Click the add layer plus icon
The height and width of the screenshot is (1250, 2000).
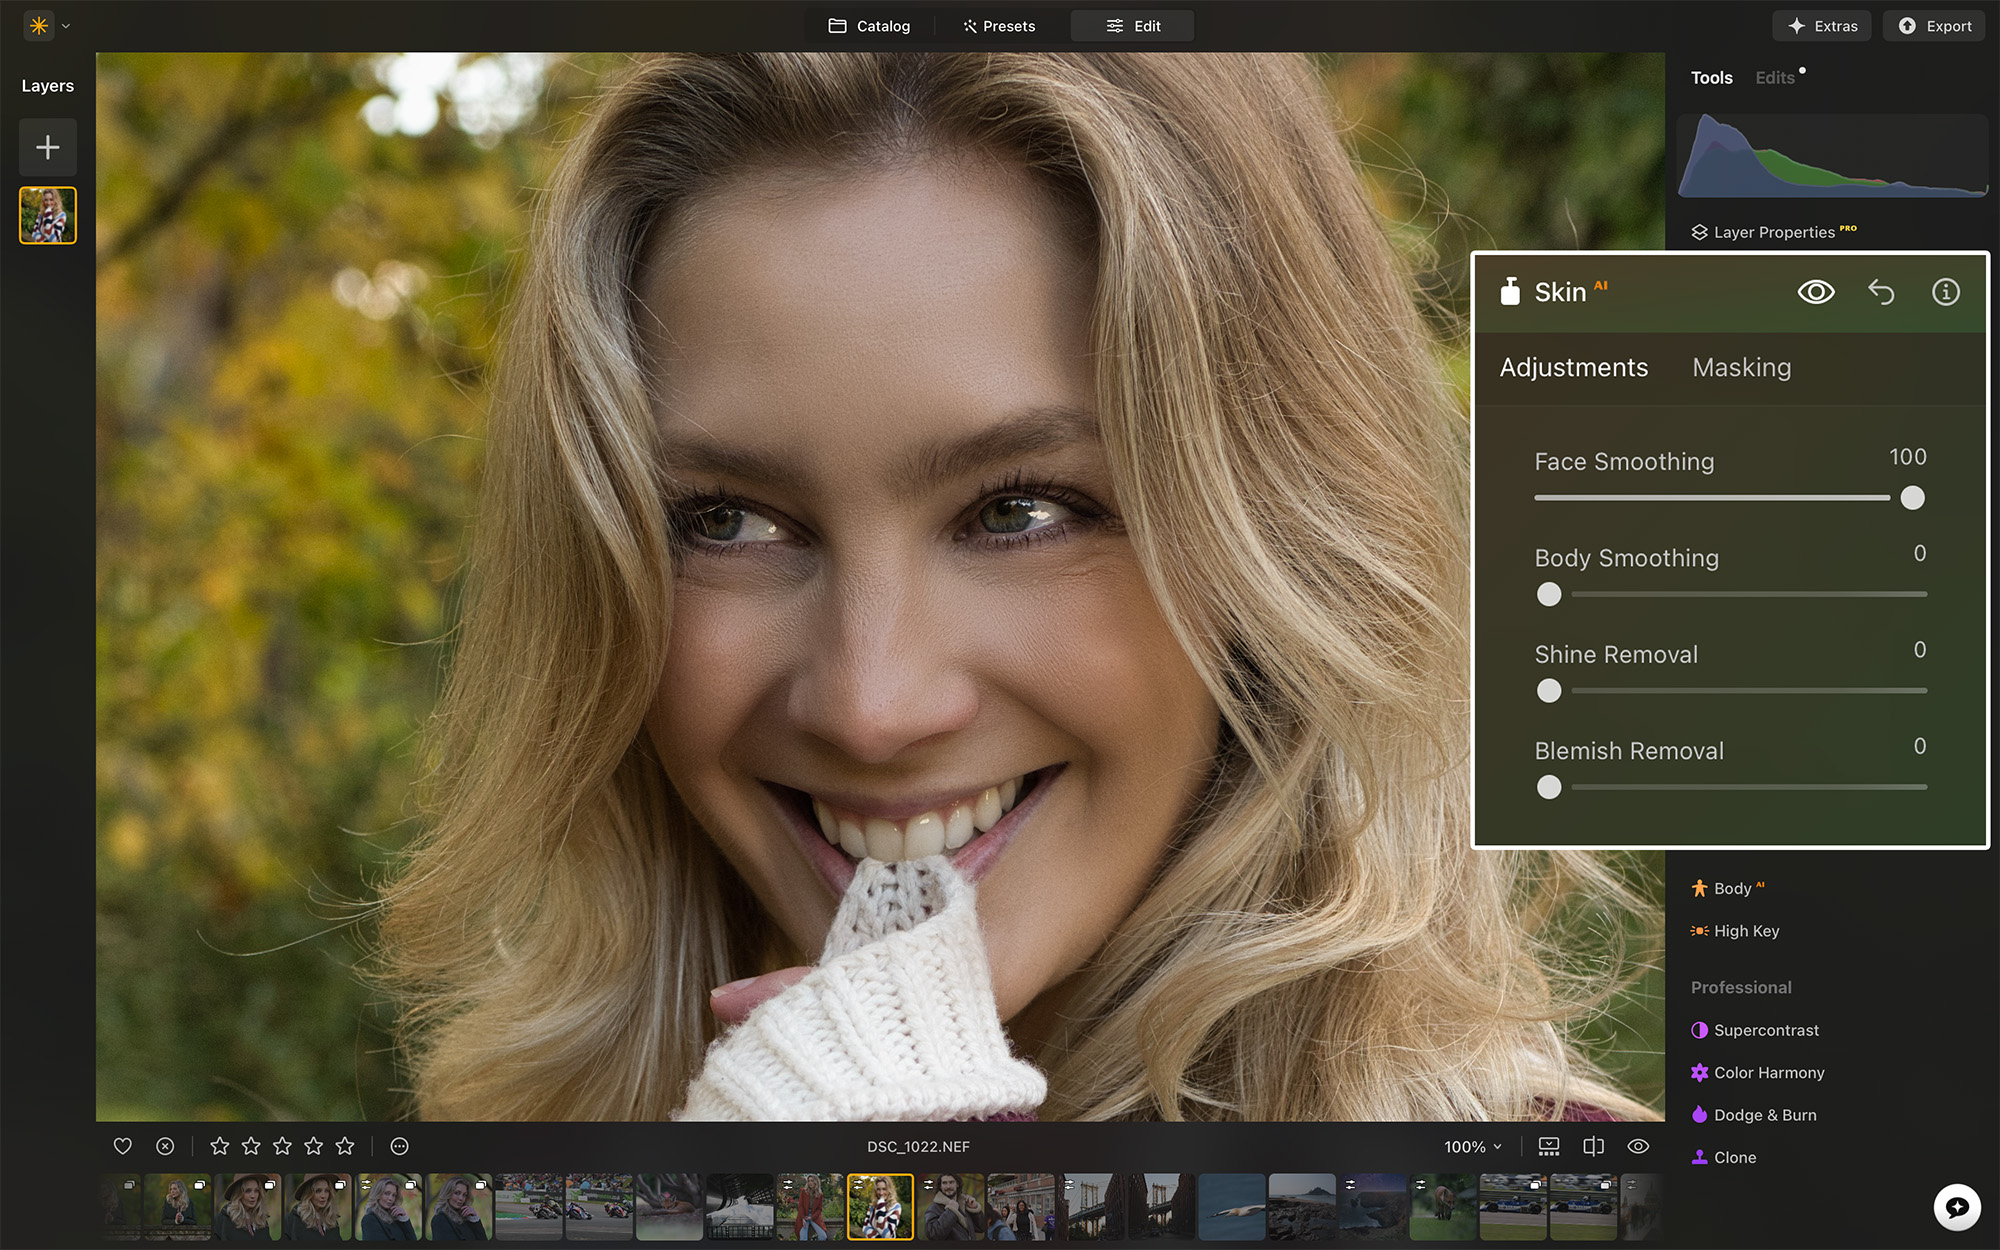[47, 147]
